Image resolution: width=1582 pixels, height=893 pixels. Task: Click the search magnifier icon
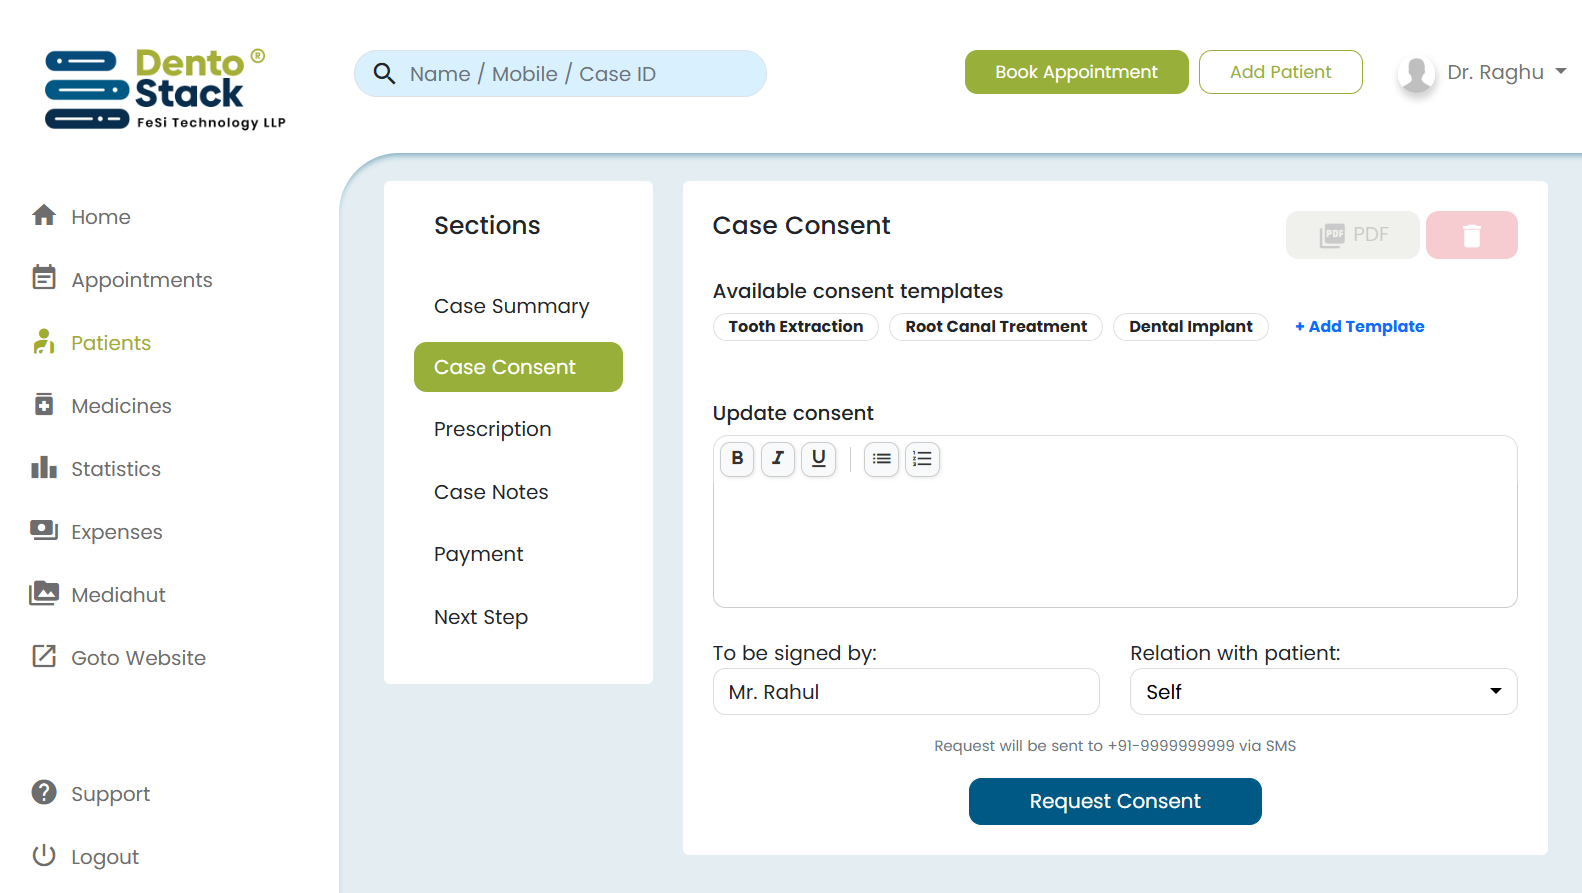click(x=385, y=73)
